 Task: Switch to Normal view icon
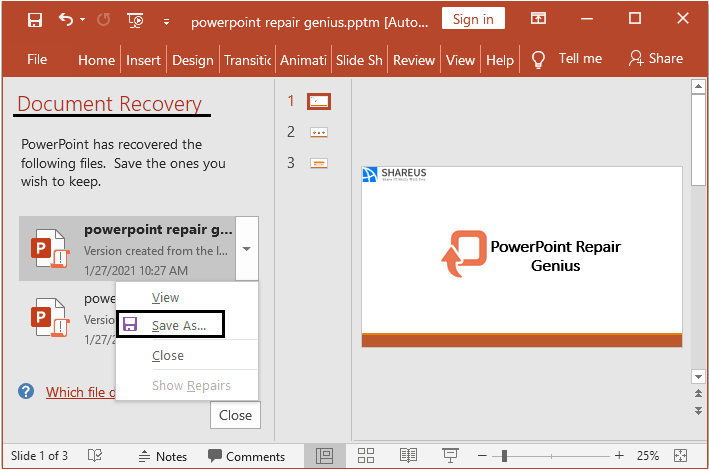tap(325, 456)
